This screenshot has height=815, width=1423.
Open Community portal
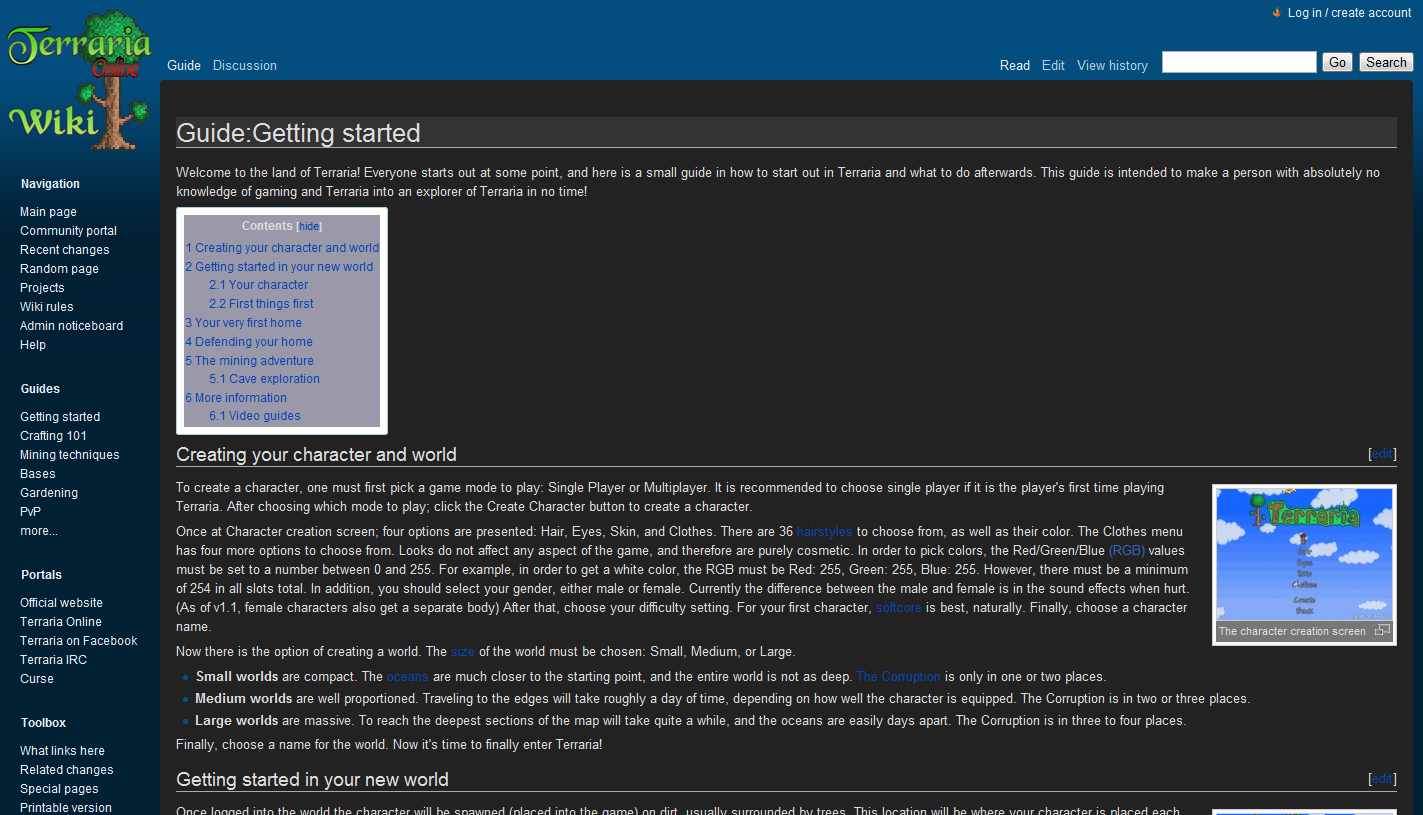(68, 231)
